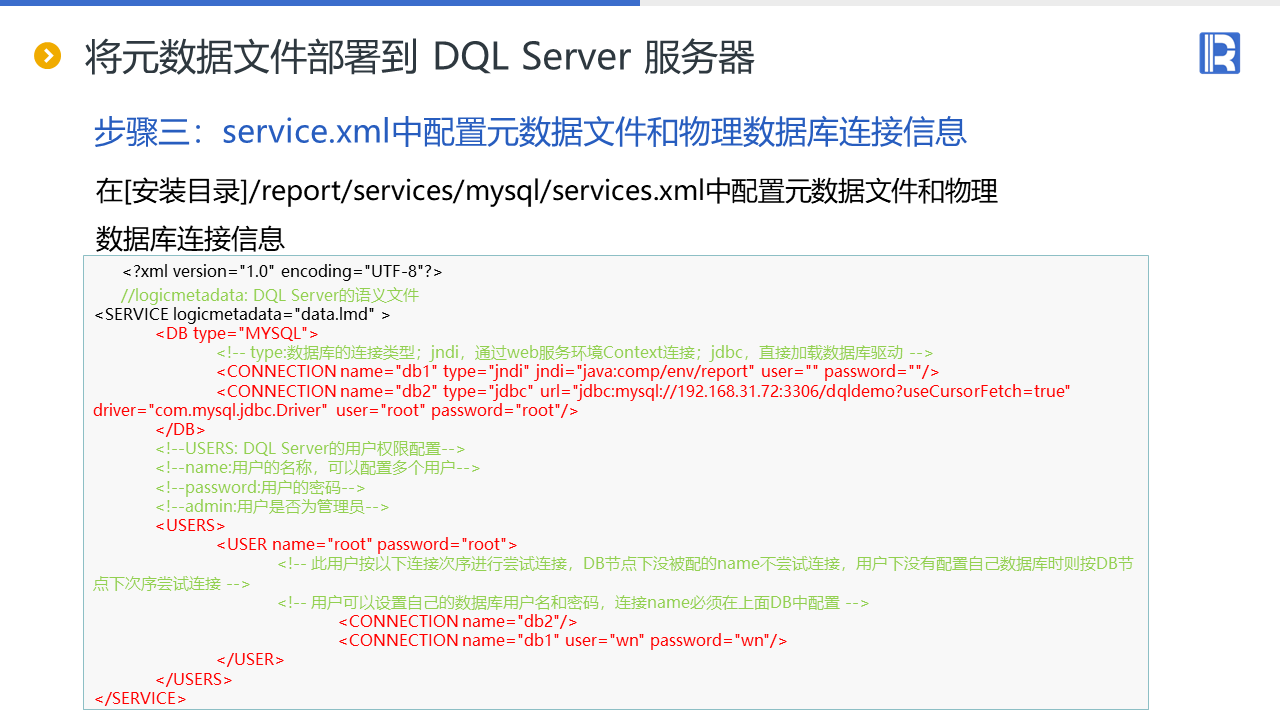Click the CONNECTION "db1" type="jndi" line
This screenshot has width=1280, height=720.
pyautogui.click(x=578, y=371)
